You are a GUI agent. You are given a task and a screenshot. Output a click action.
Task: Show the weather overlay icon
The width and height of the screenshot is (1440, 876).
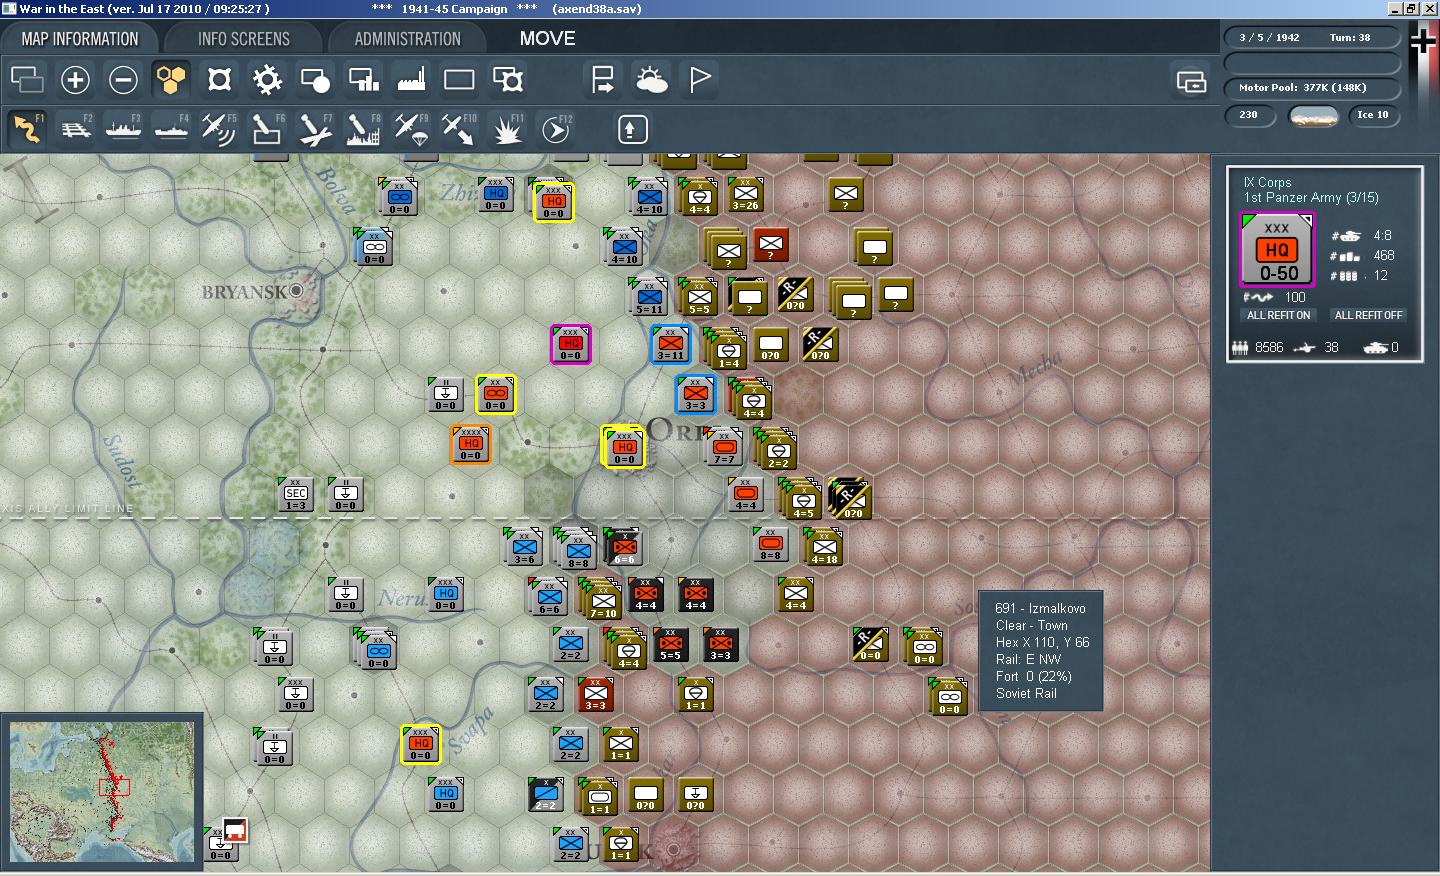click(x=651, y=79)
